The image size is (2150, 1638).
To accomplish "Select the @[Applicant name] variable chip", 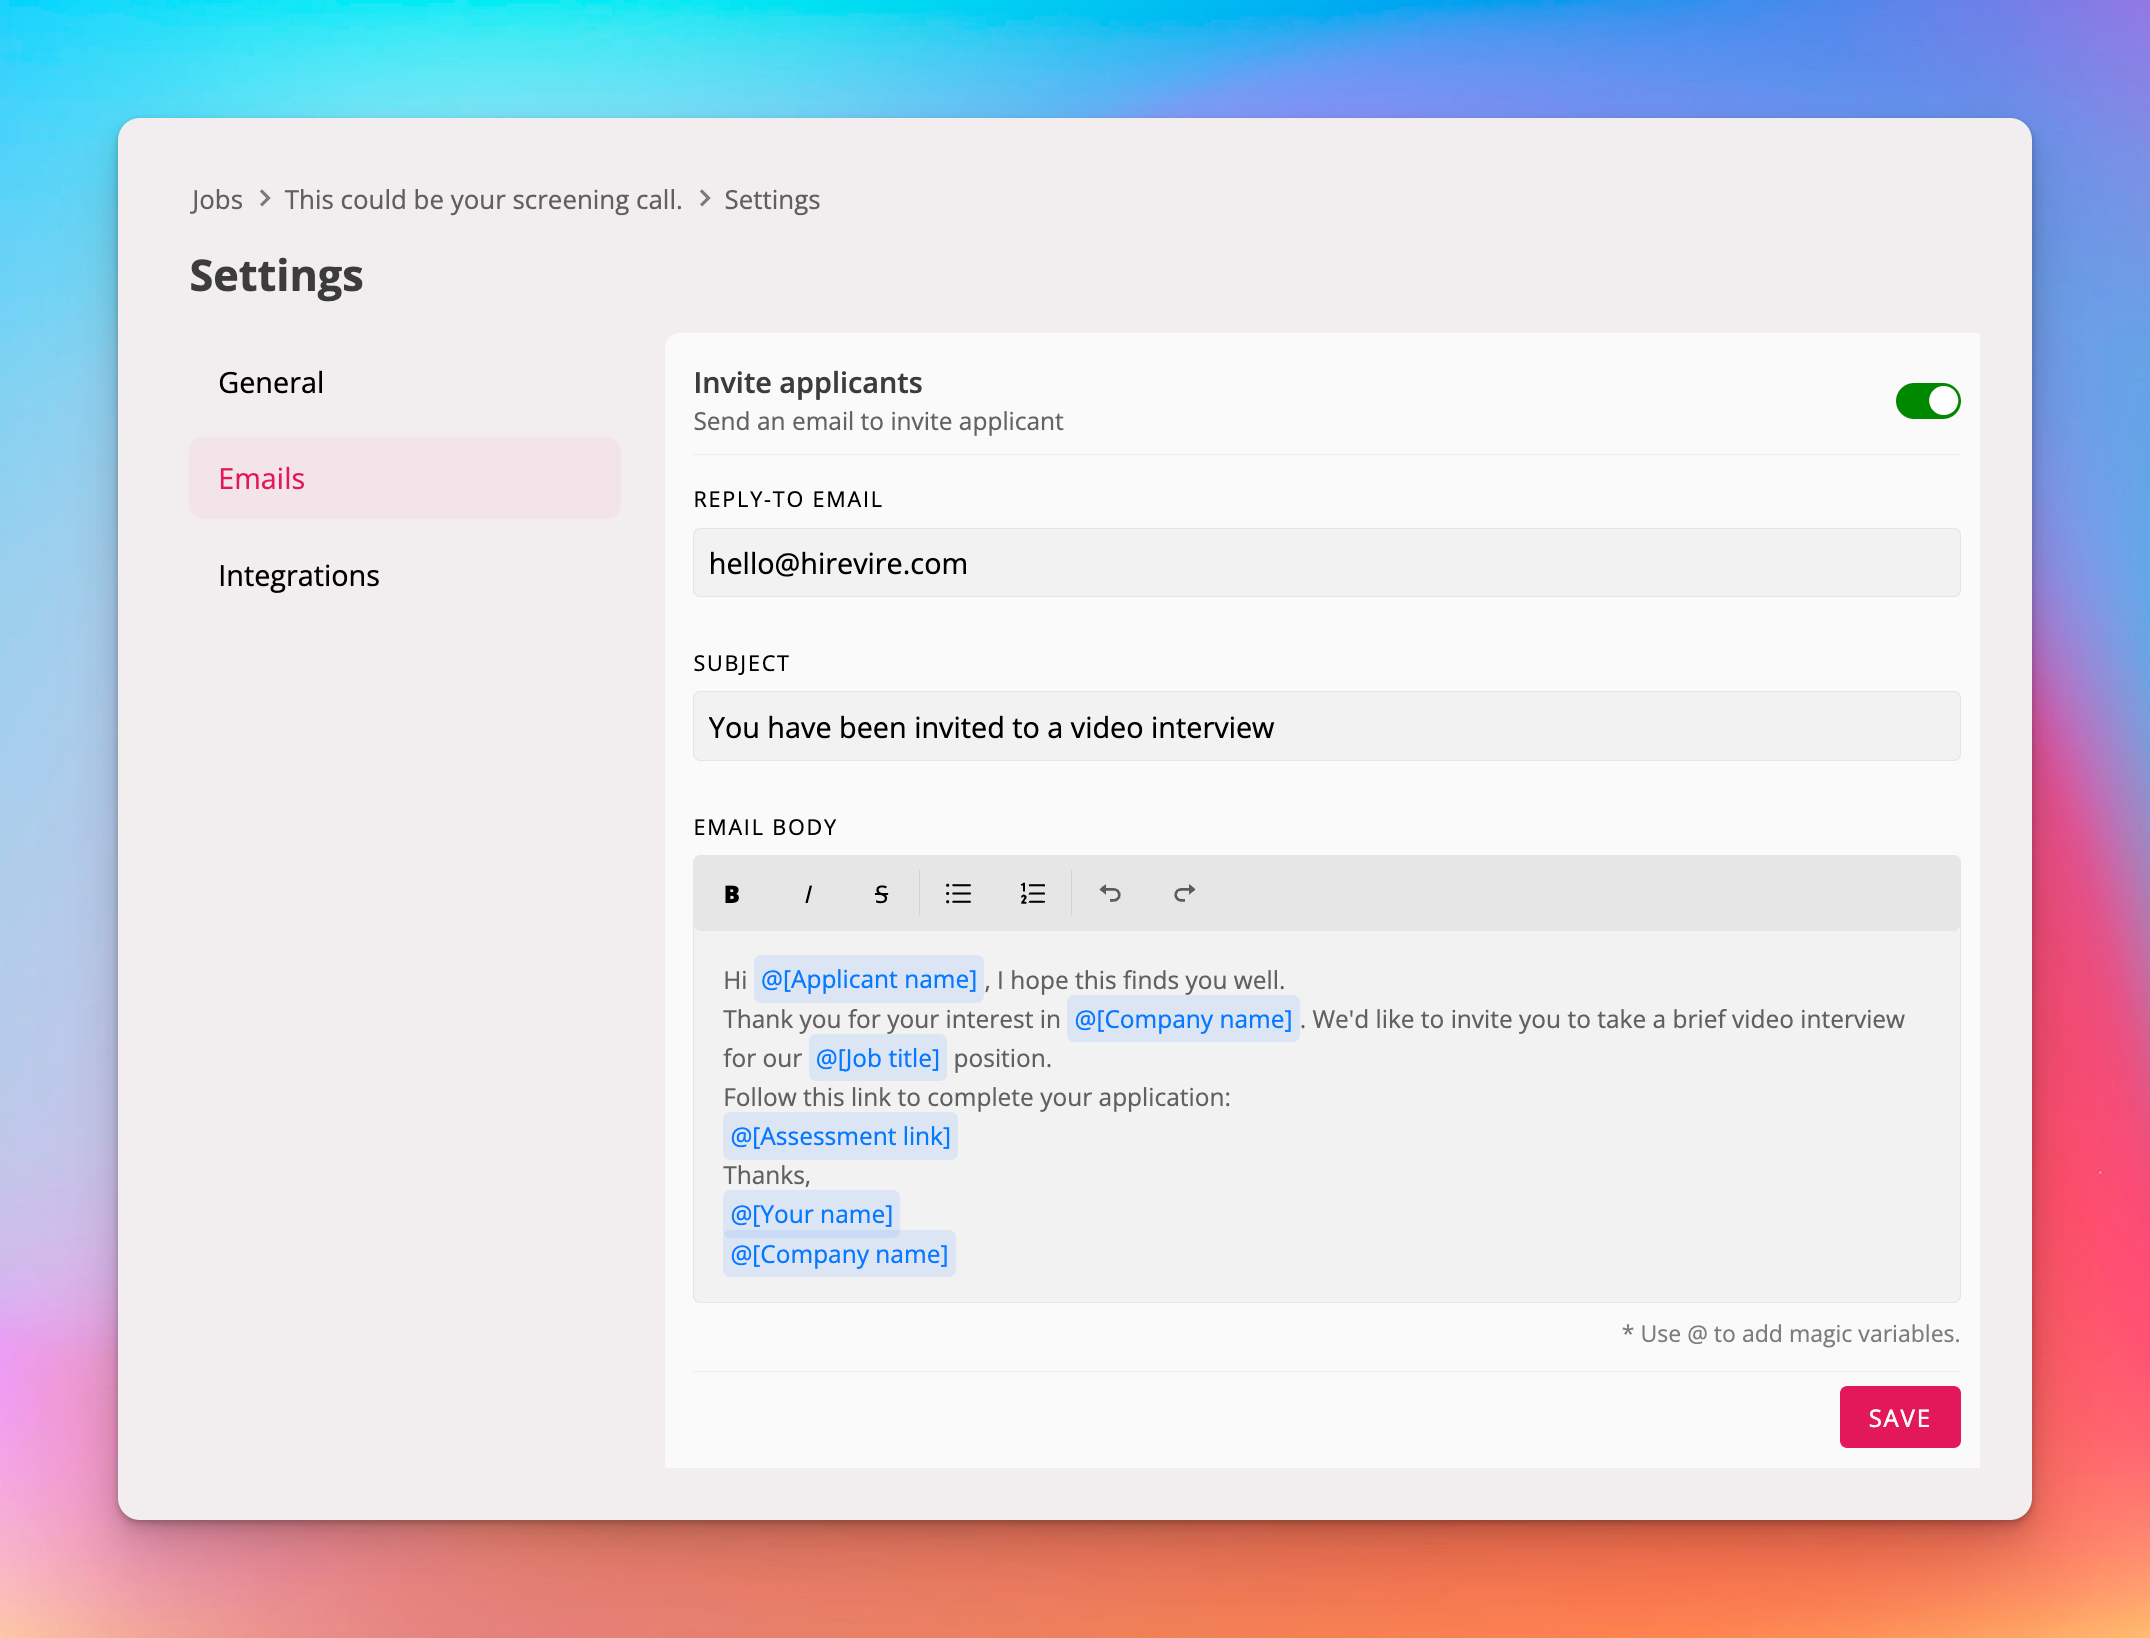I will pyautogui.click(x=868, y=979).
